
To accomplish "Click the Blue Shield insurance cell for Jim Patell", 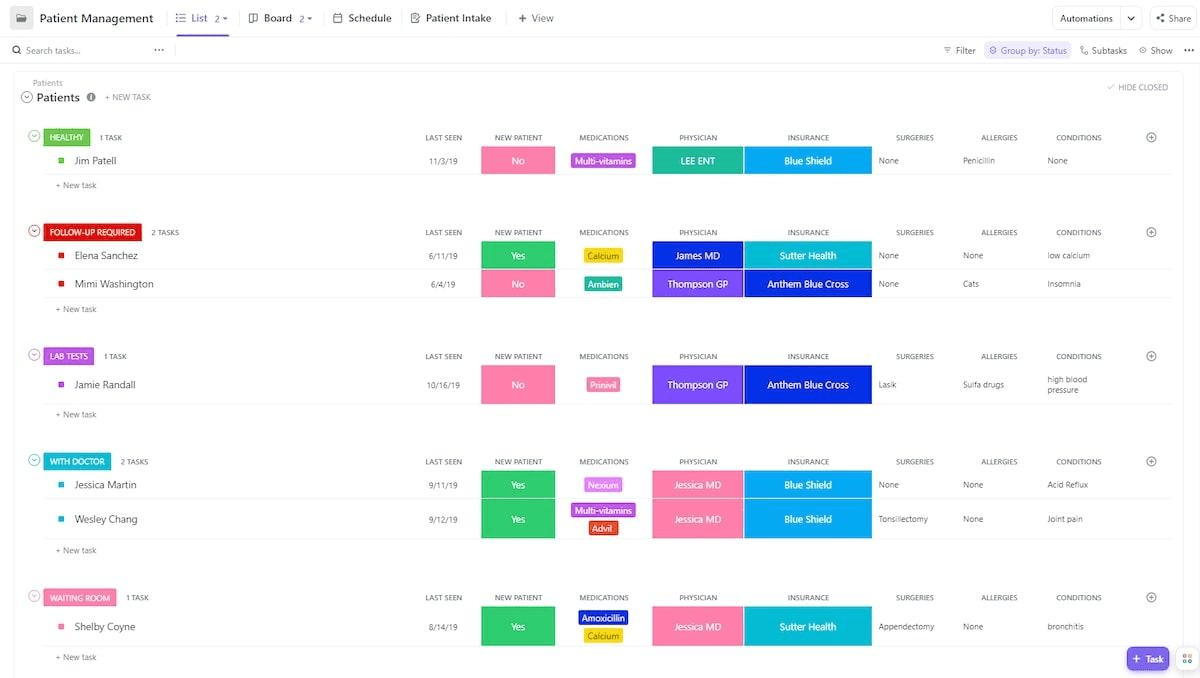I will [x=807, y=161].
